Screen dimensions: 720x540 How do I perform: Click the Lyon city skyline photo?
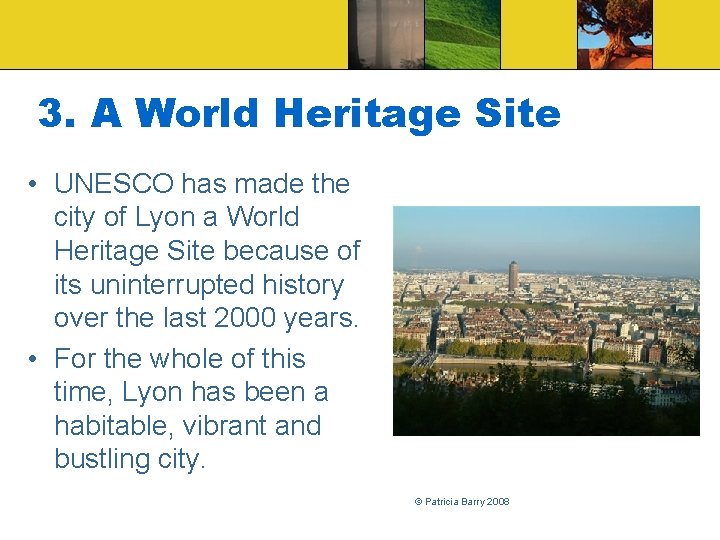pos(546,321)
